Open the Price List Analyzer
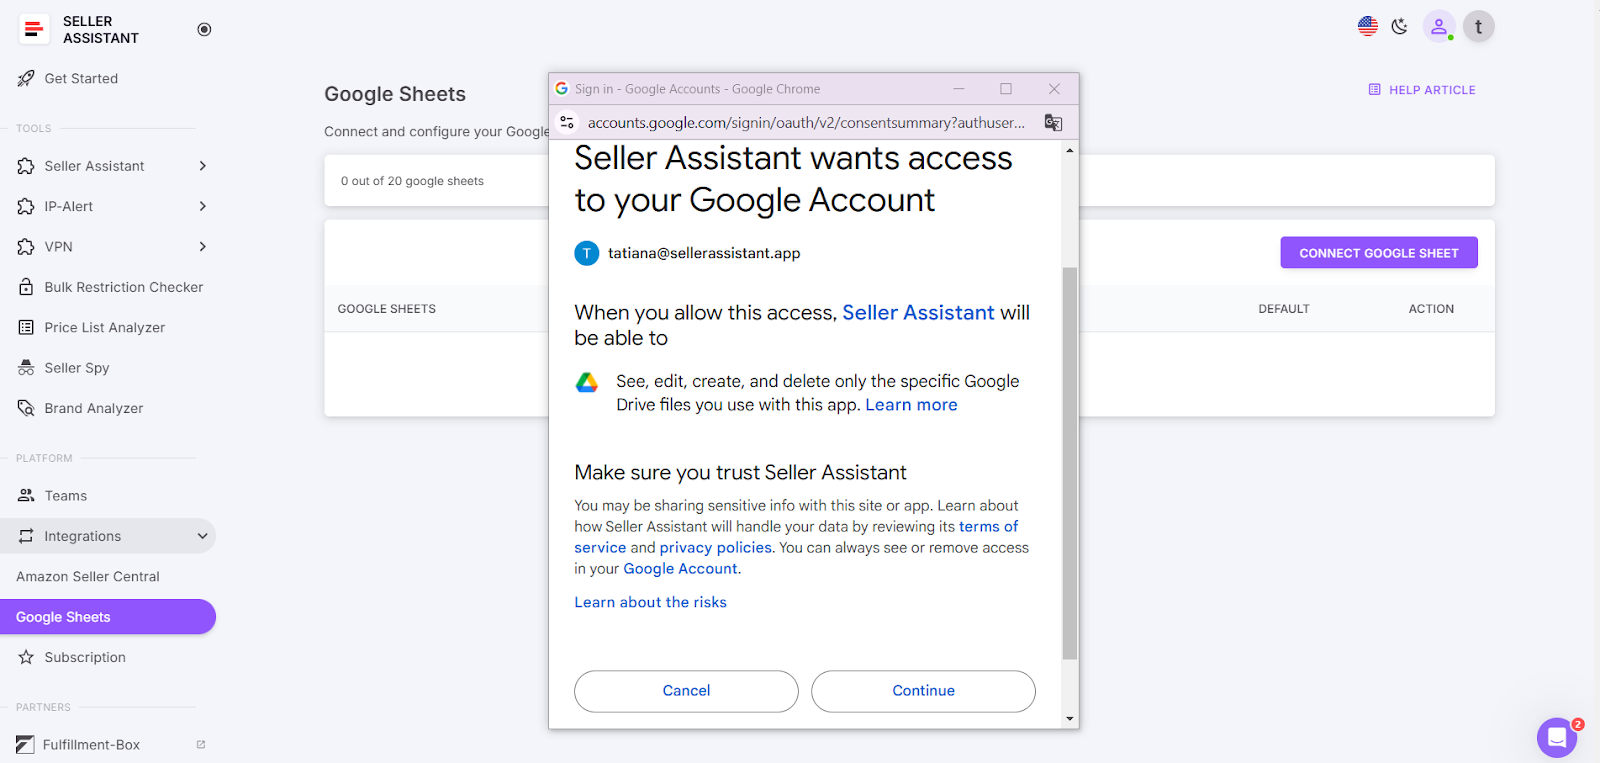This screenshot has height=763, width=1600. 105,327
